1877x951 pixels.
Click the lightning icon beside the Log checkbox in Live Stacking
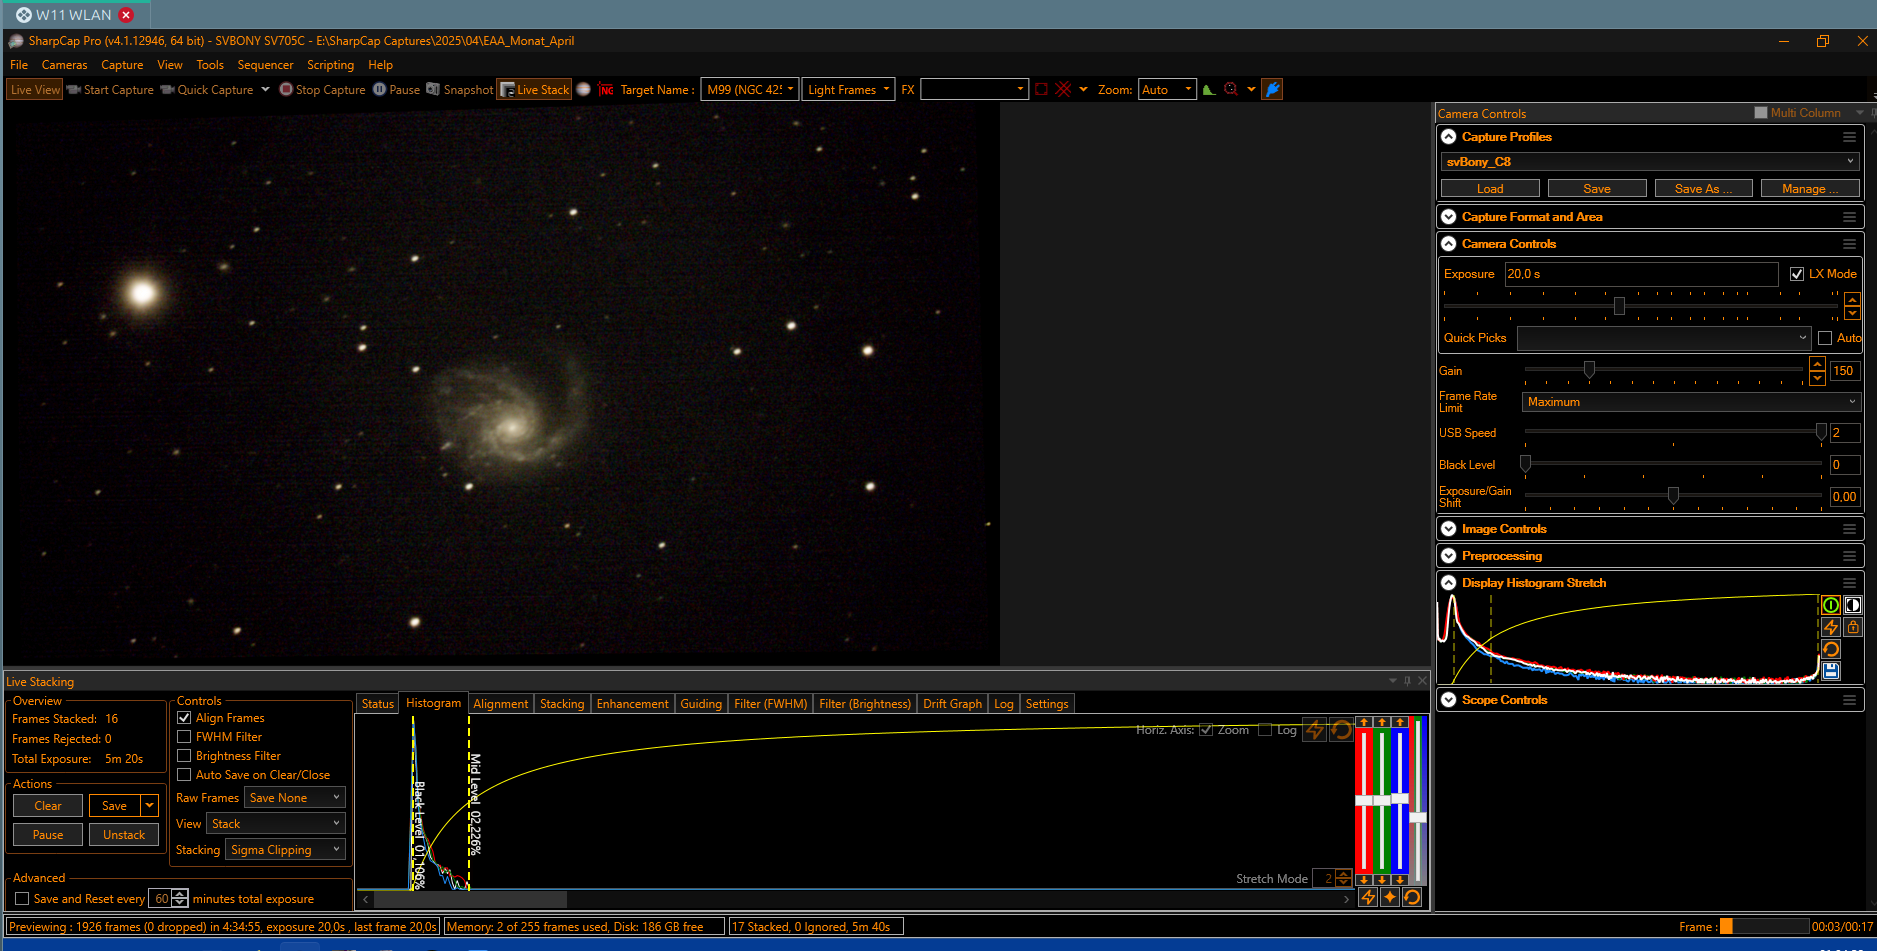(x=1315, y=730)
